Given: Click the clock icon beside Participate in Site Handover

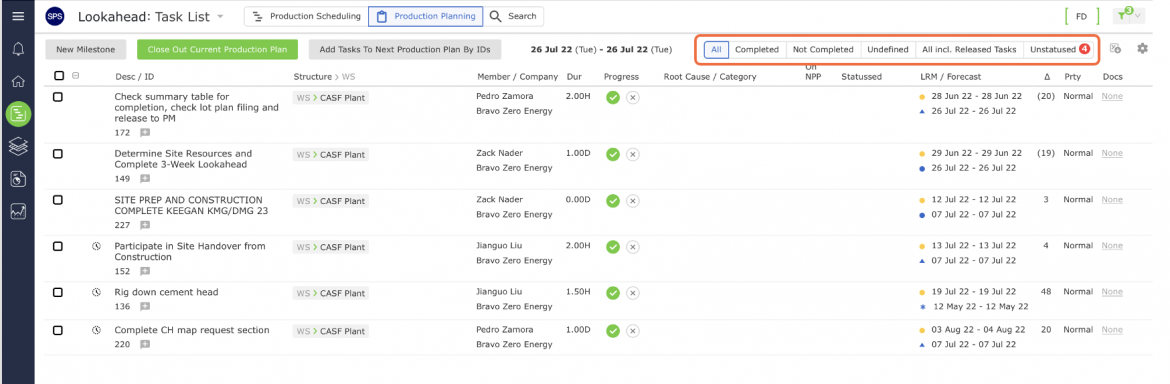Looking at the screenshot, I should pos(96,245).
